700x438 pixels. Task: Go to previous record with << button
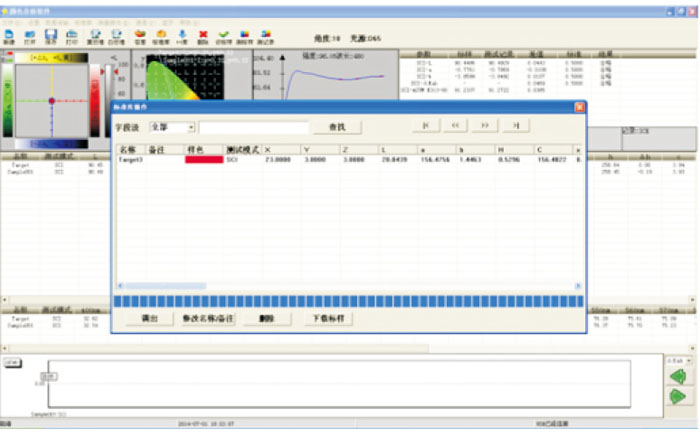(x=455, y=125)
